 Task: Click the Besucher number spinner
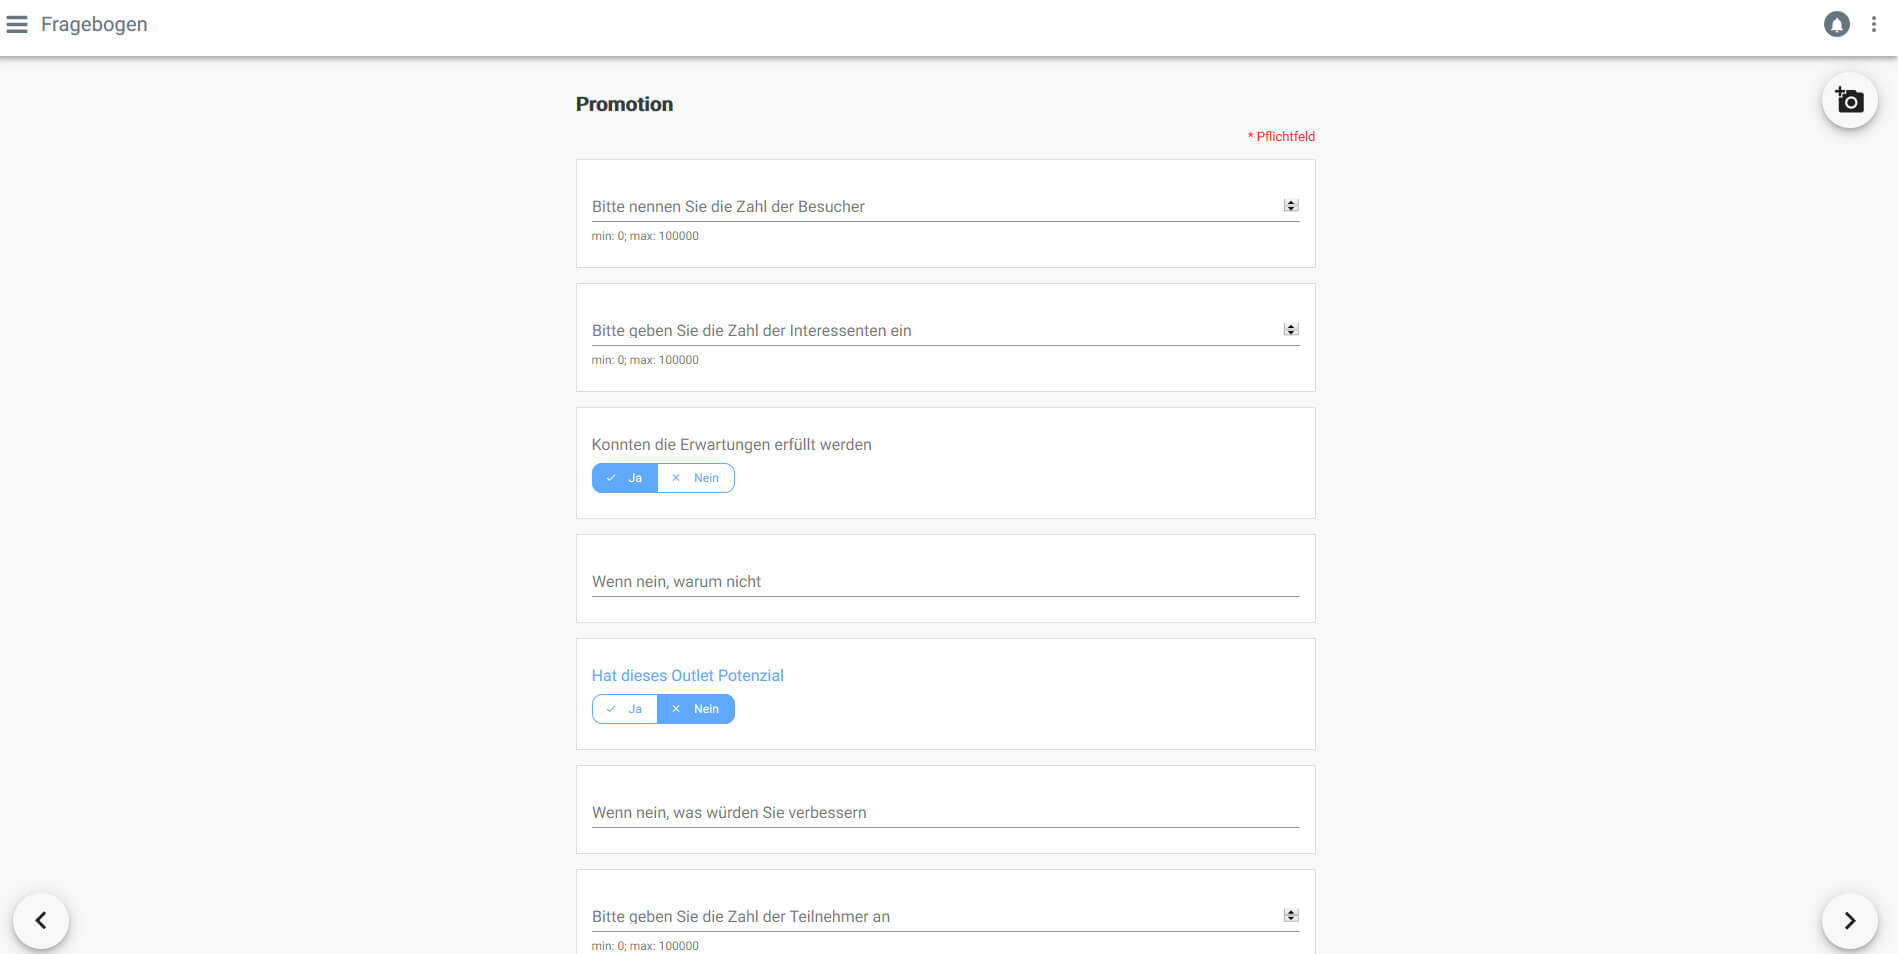[1291, 206]
